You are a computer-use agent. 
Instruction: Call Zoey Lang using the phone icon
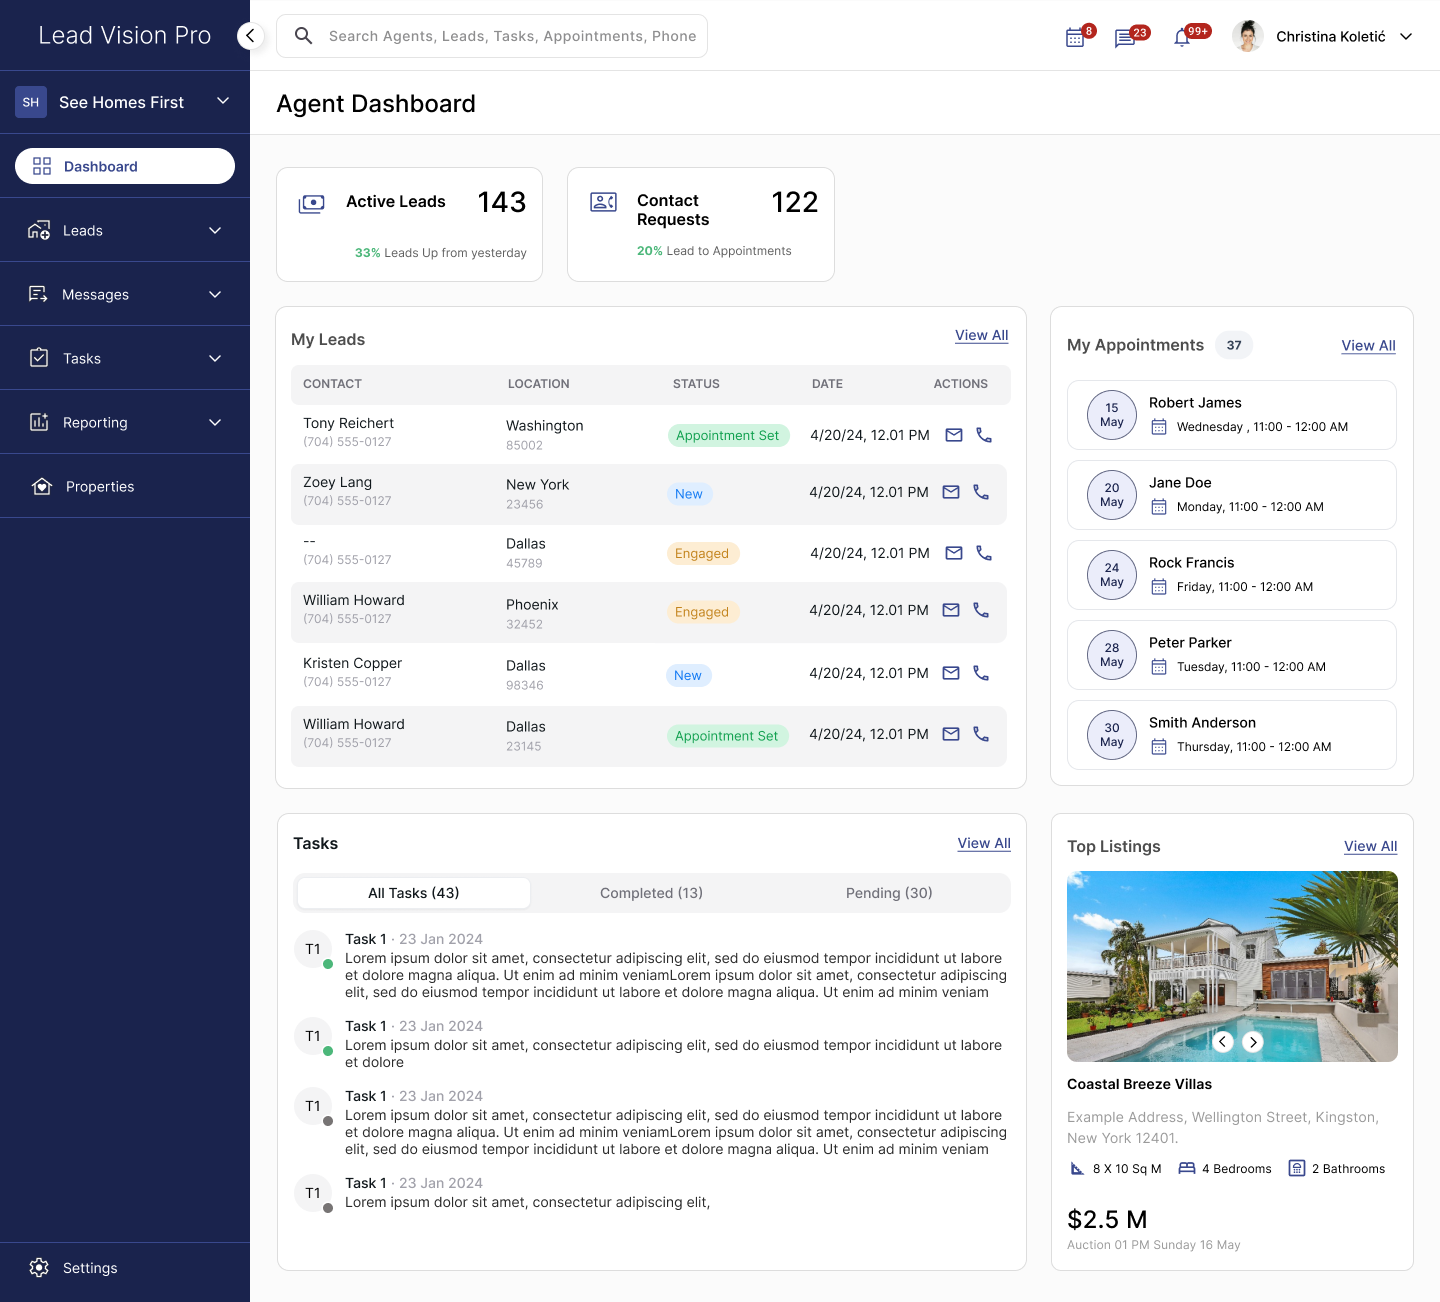tap(981, 492)
